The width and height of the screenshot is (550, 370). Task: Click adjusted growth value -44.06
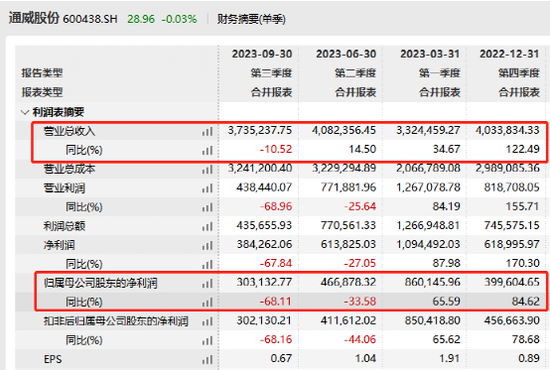coord(360,339)
